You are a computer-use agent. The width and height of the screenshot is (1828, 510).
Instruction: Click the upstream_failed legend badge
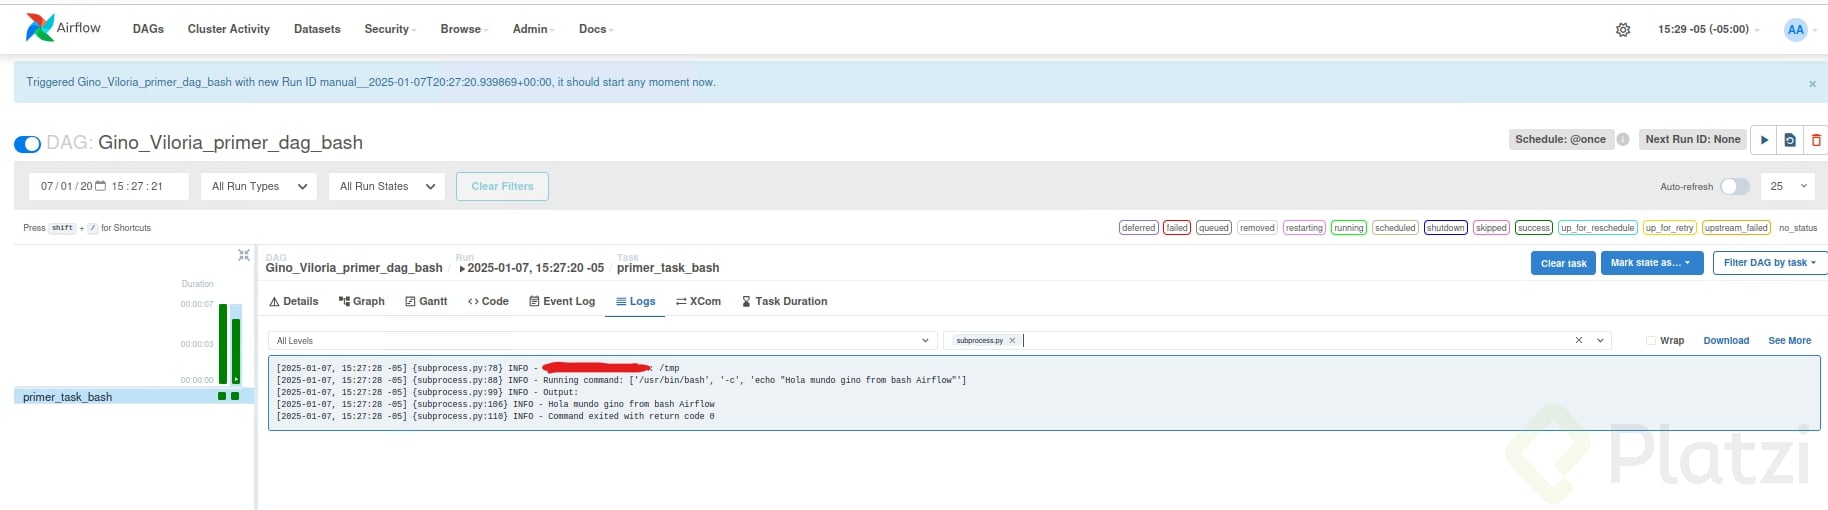pos(1736,228)
